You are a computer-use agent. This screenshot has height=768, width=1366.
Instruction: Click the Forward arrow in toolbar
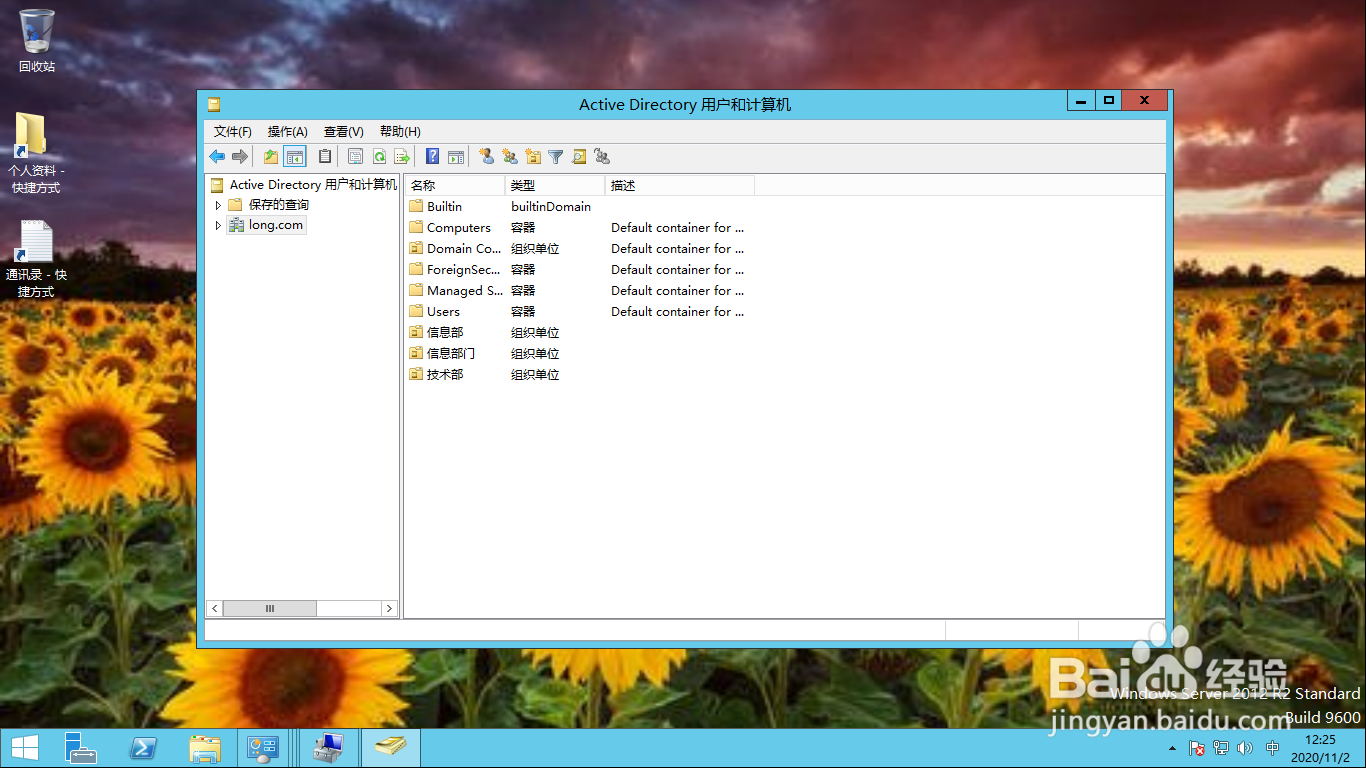click(x=240, y=157)
